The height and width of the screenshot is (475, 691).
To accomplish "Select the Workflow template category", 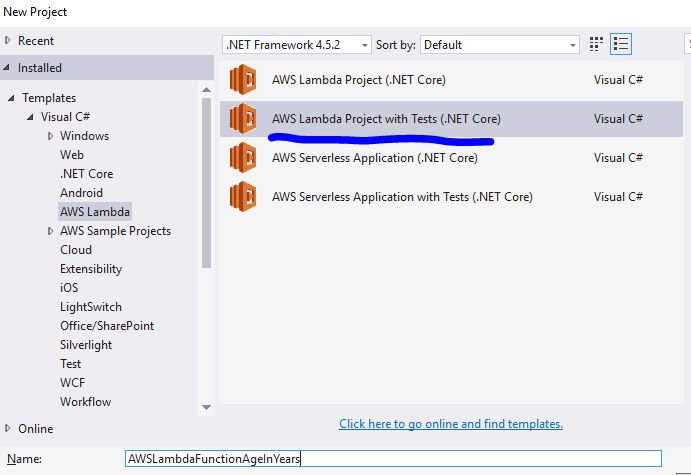I will [x=85, y=401].
